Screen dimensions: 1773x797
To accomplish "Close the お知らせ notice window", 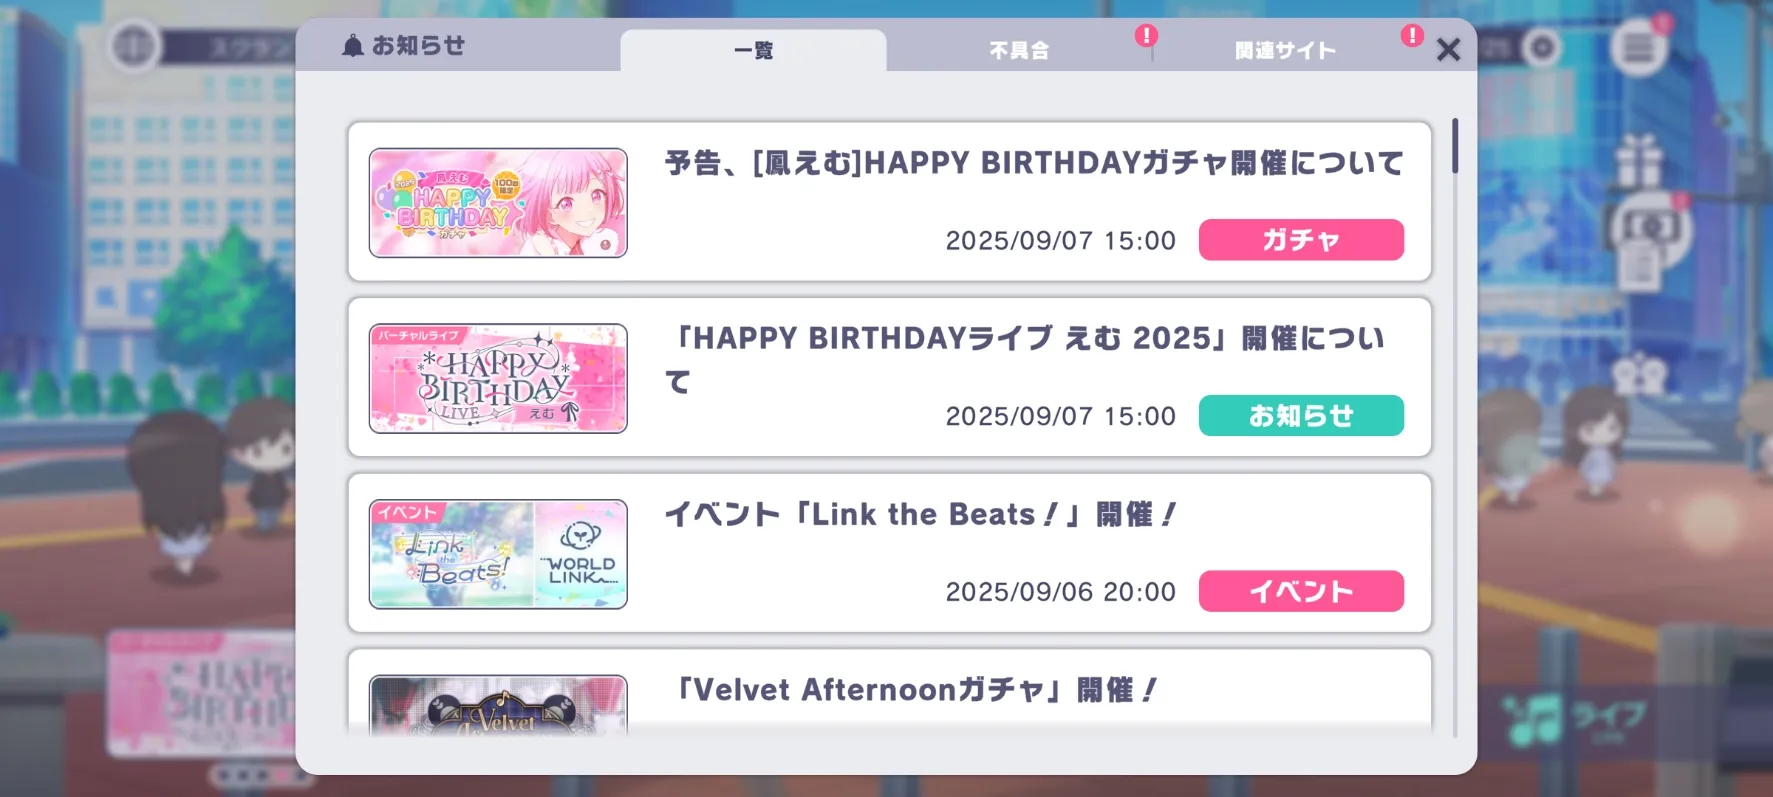I will (1448, 50).
